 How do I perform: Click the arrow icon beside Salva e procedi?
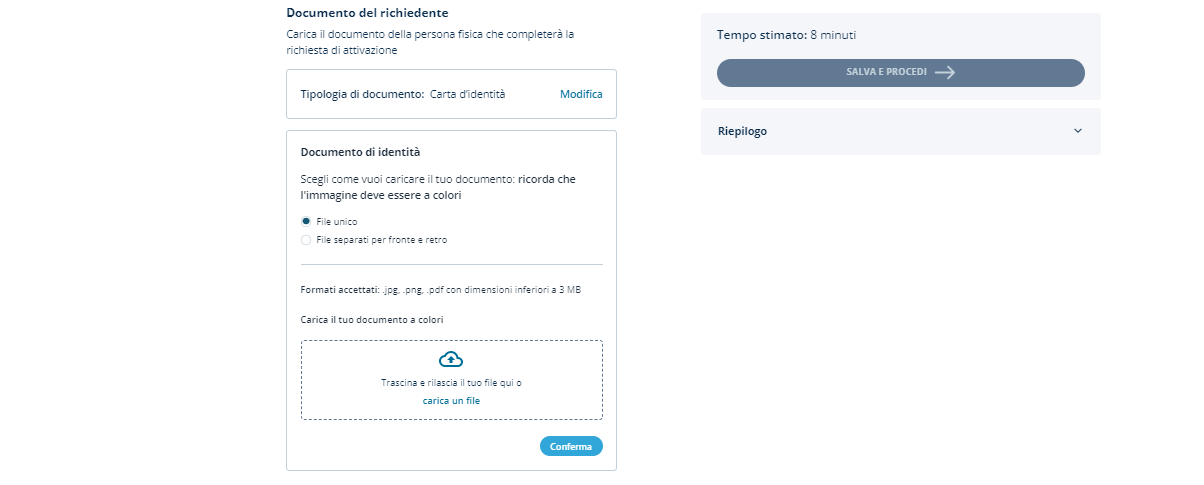click(x=945, y=73)
